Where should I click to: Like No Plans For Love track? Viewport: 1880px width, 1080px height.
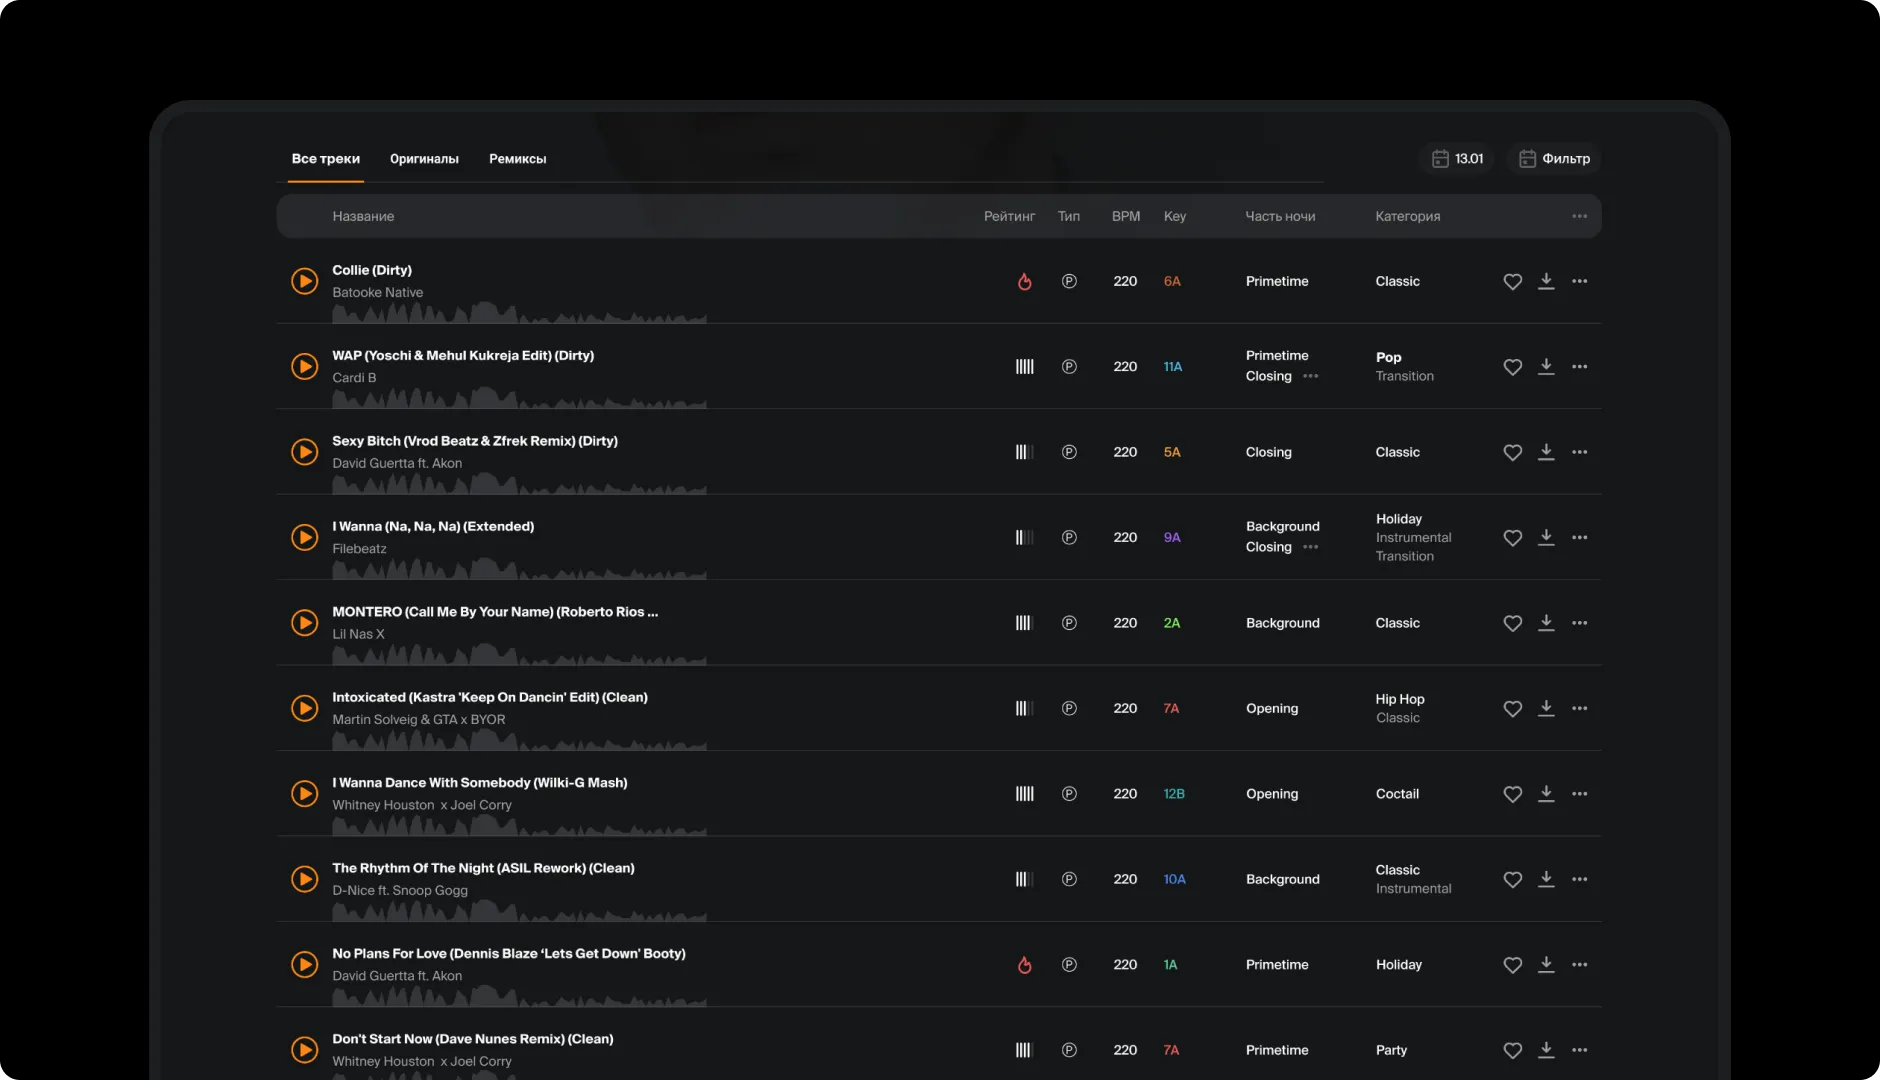coord(1513,965)
